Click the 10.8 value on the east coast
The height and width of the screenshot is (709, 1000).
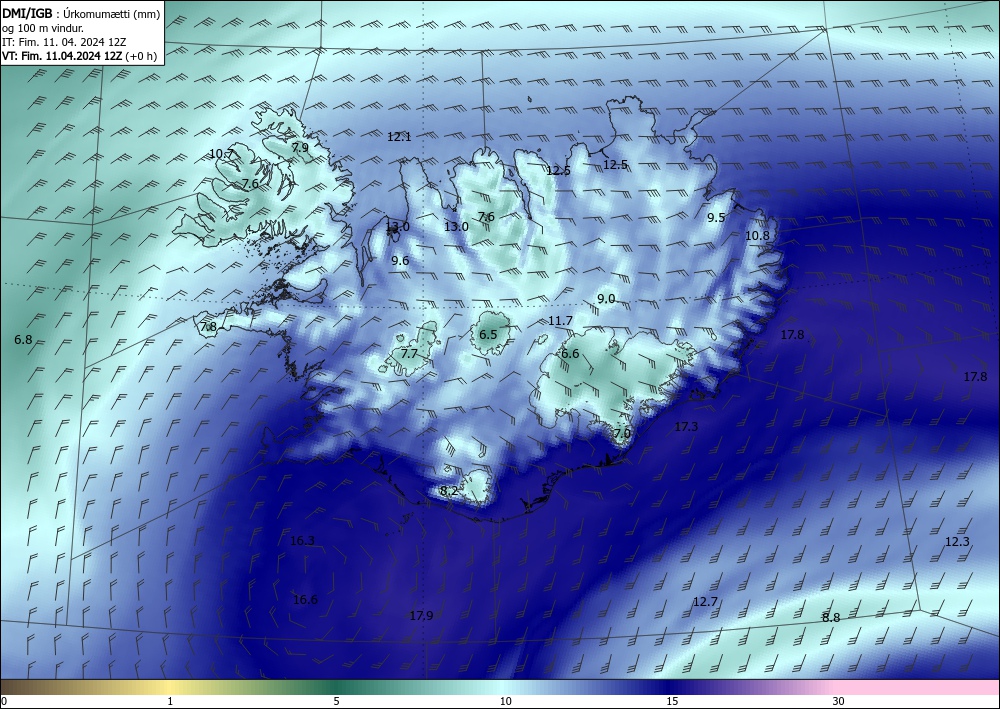(x=758, y=236)
